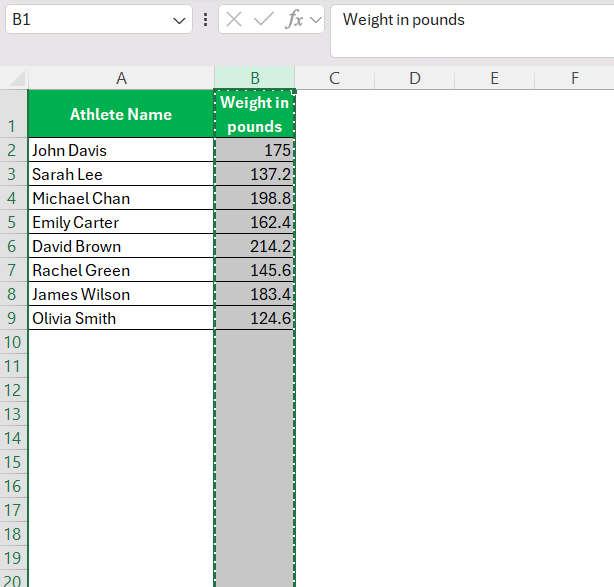Click the cell with value 124.6
614x587 pixels.
(x=255, y=318)
